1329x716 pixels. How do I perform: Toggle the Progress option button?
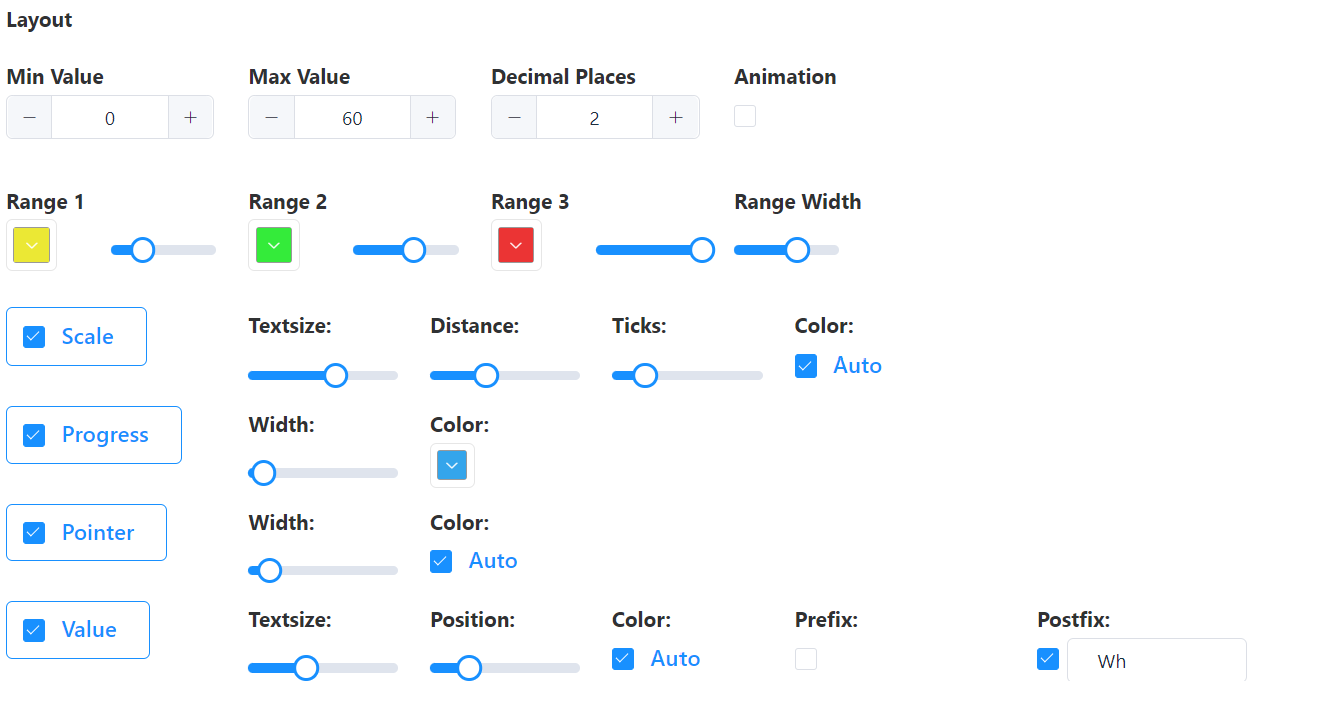click(x=93, y=435)
